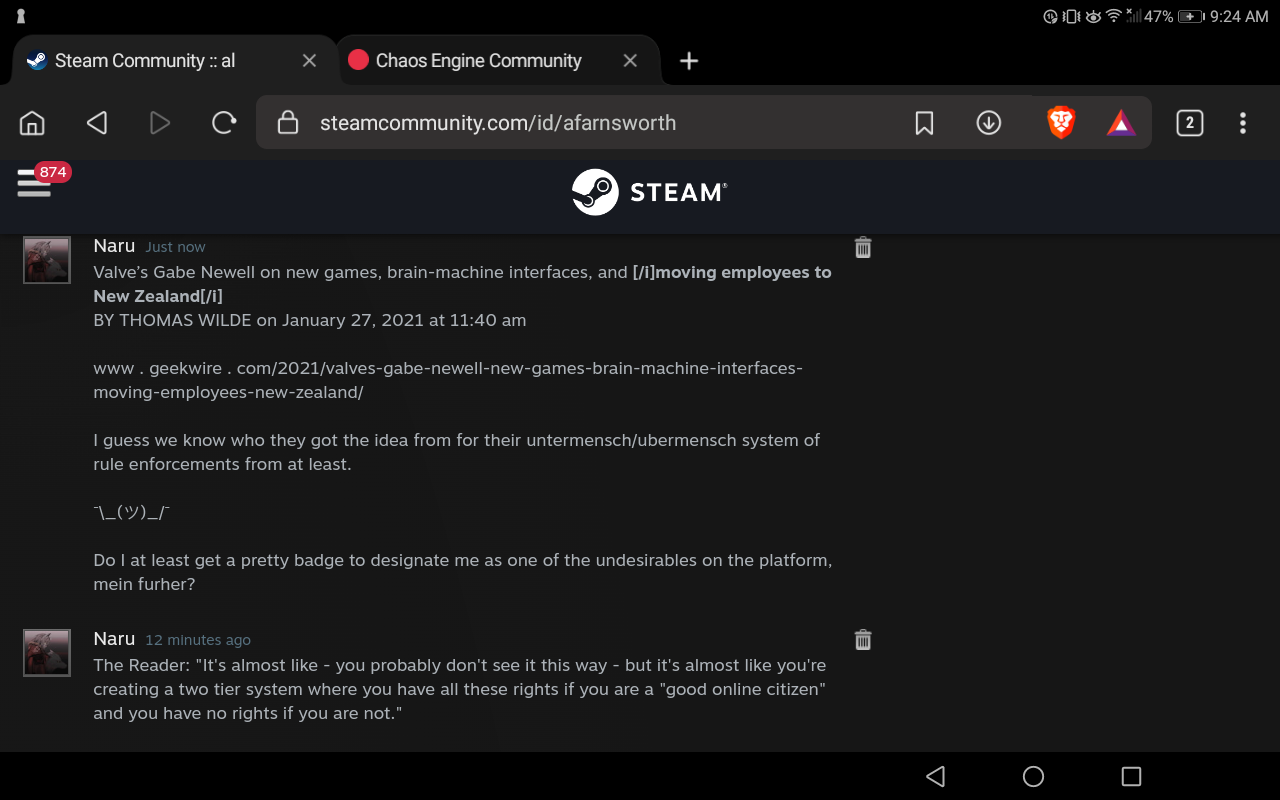Select the shrug emoticon line
The width and height of the screenshot is (1280, 800).
point(132,512)
